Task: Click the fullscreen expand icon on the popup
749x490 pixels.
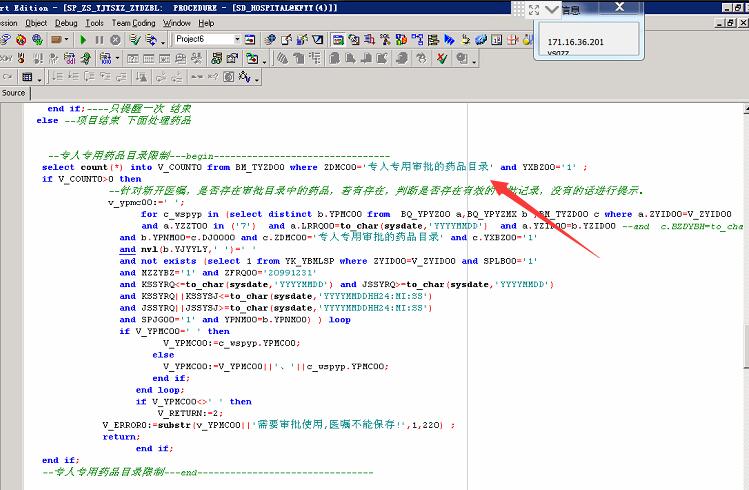Action: point(534,10)
